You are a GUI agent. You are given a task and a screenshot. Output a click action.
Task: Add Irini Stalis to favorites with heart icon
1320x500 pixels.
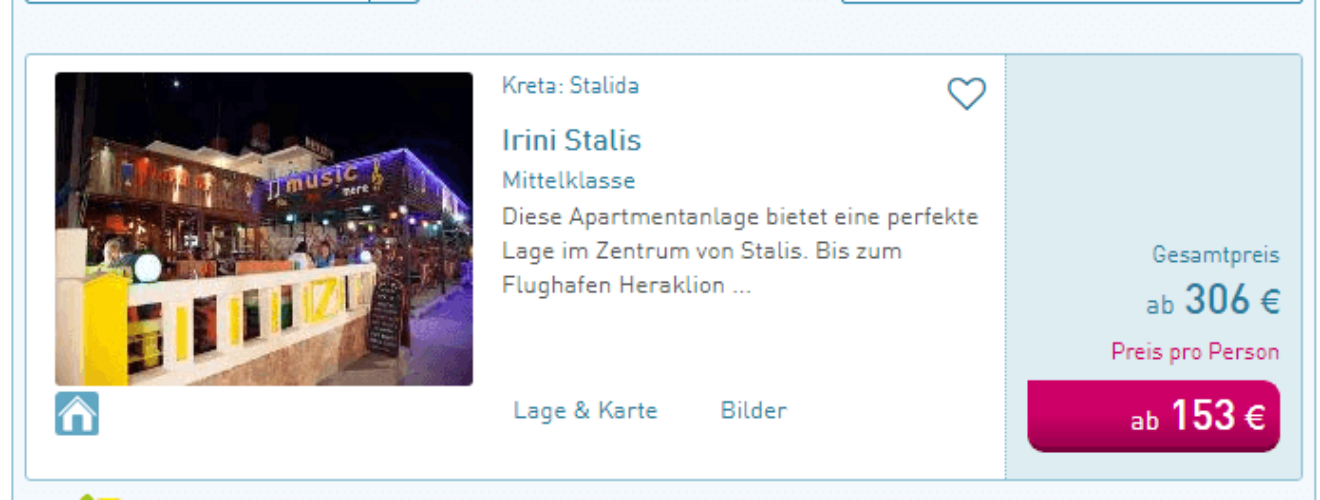tap(966, 94)
